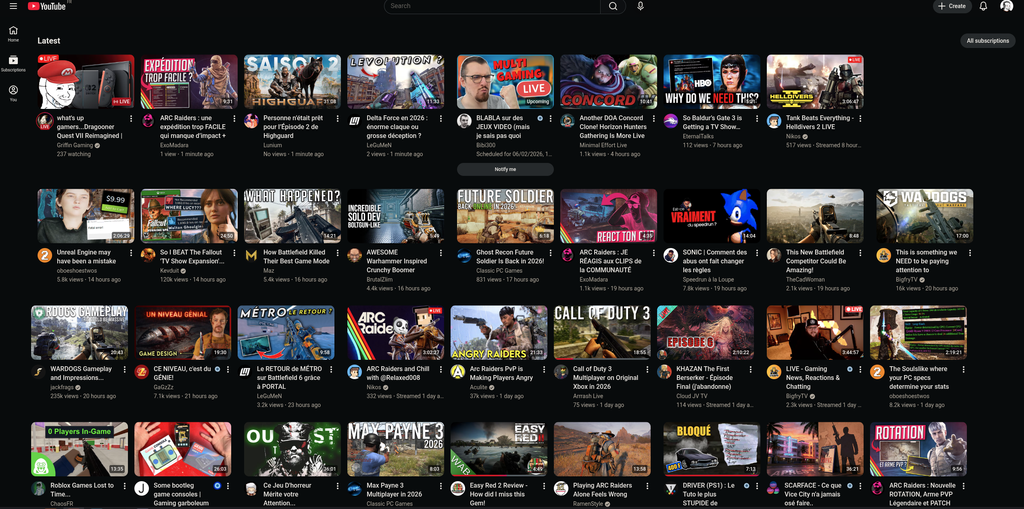Open title 'Playing ARC Raiders Alone Feels Wrong'

(602, 490)
